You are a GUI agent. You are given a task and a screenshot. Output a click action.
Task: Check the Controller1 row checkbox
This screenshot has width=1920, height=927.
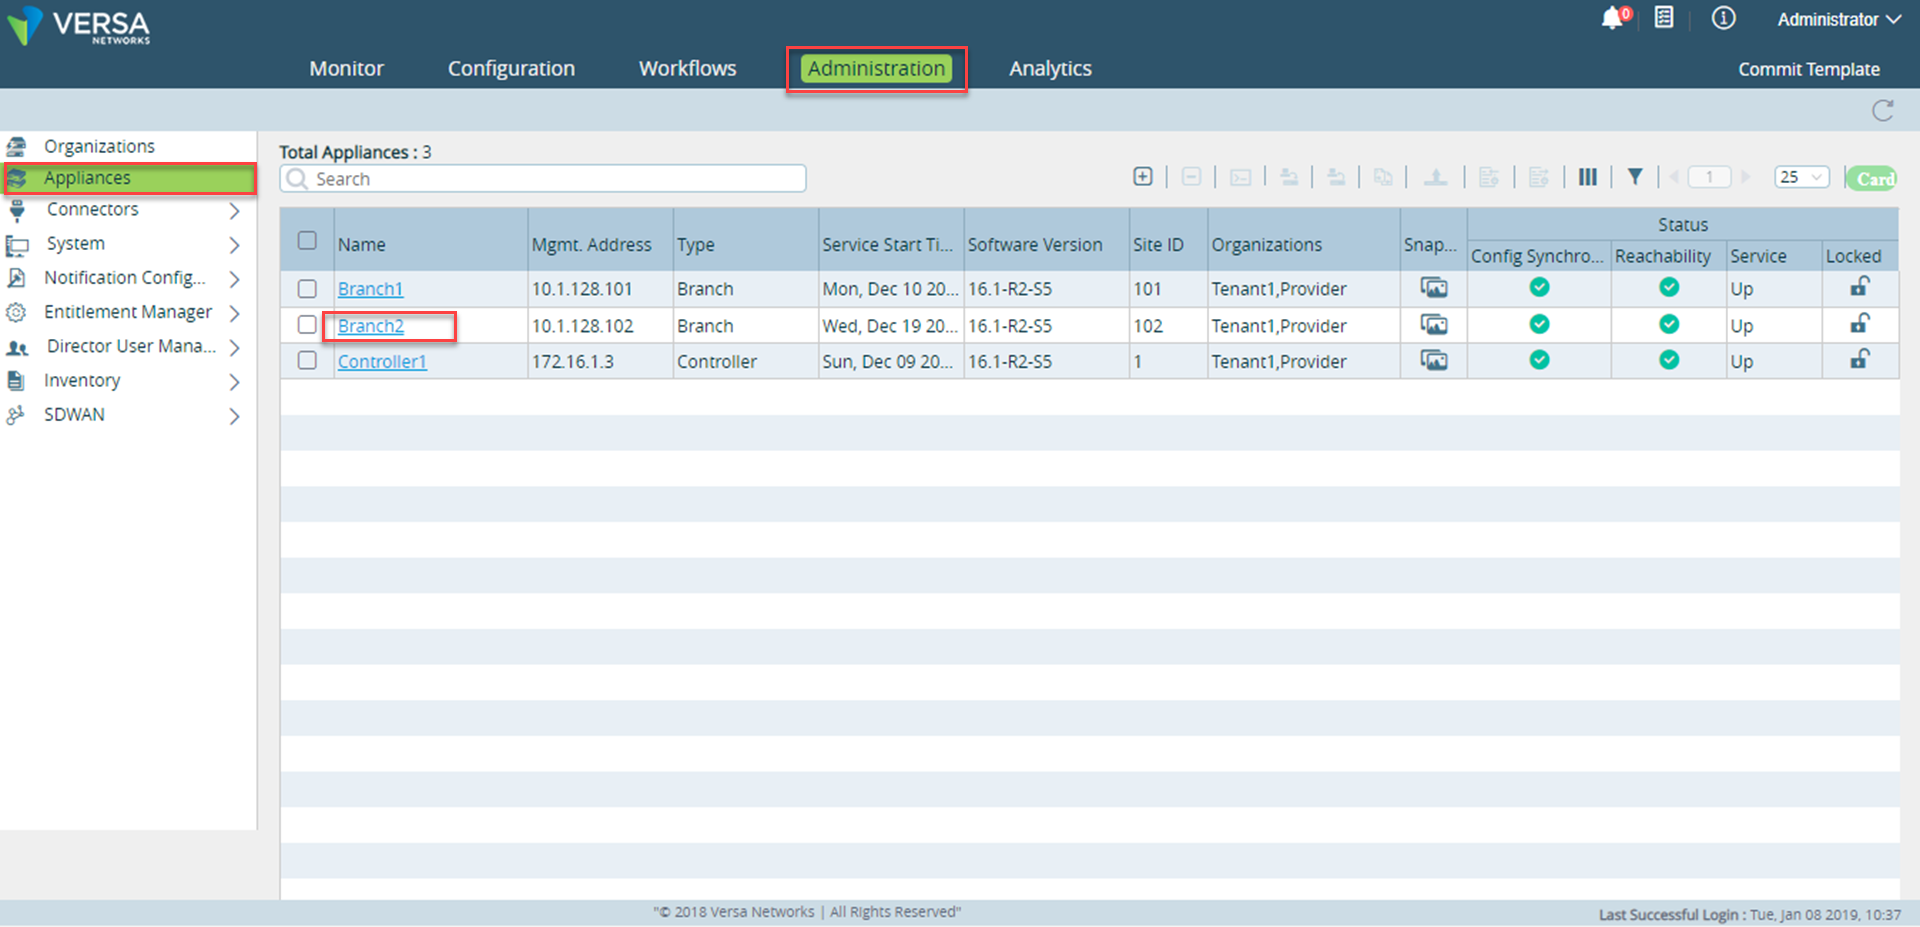[x=307, y=360]
